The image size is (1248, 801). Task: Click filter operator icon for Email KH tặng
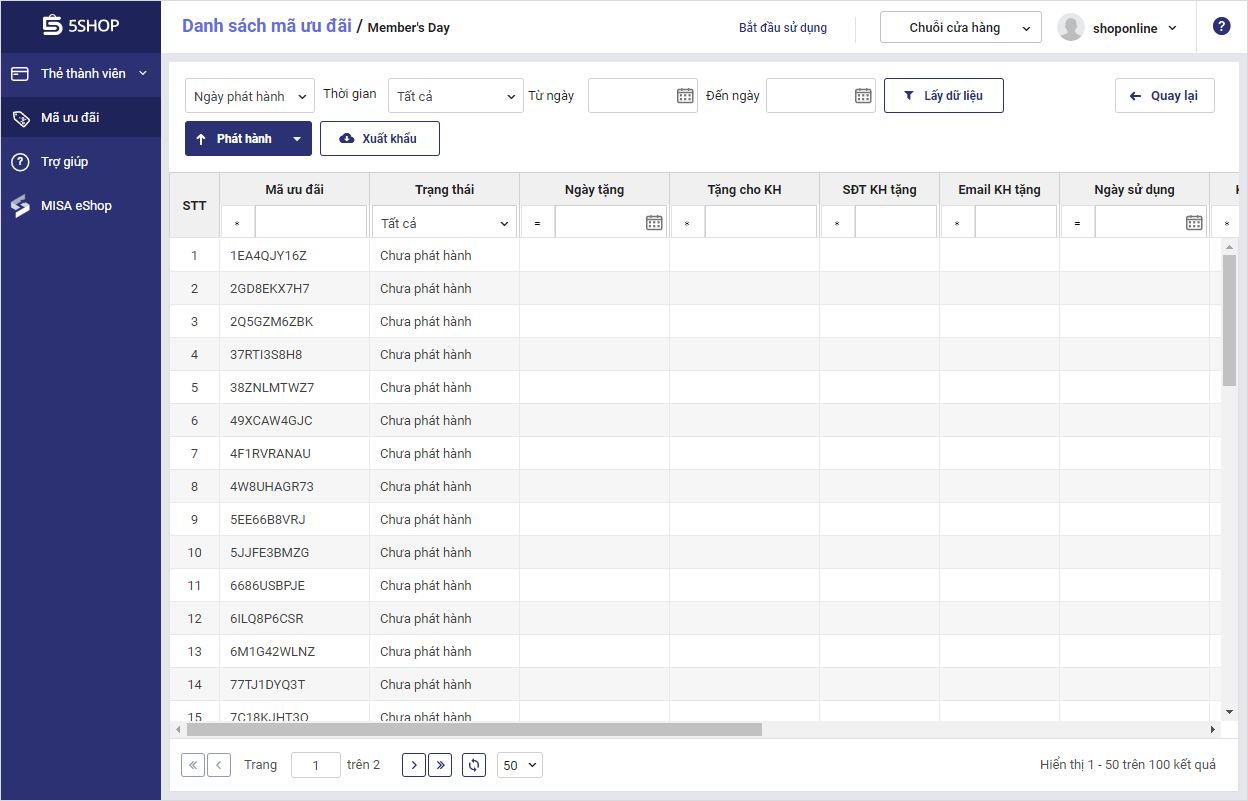957,223
